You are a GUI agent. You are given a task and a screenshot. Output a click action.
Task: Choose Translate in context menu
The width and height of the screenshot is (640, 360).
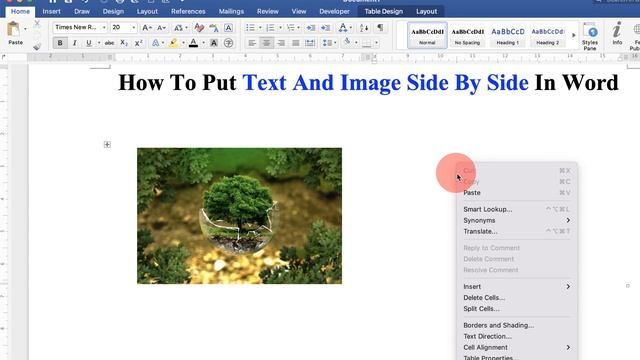(x=517, y=231)
